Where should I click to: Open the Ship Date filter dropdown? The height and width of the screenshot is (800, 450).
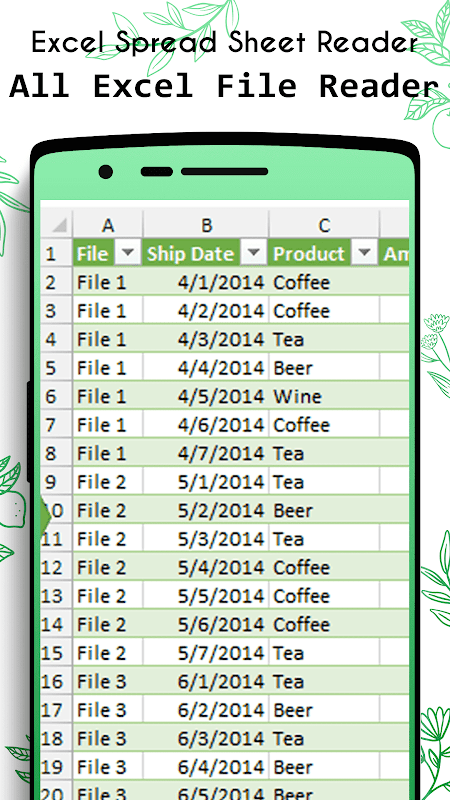pos(254,253)
